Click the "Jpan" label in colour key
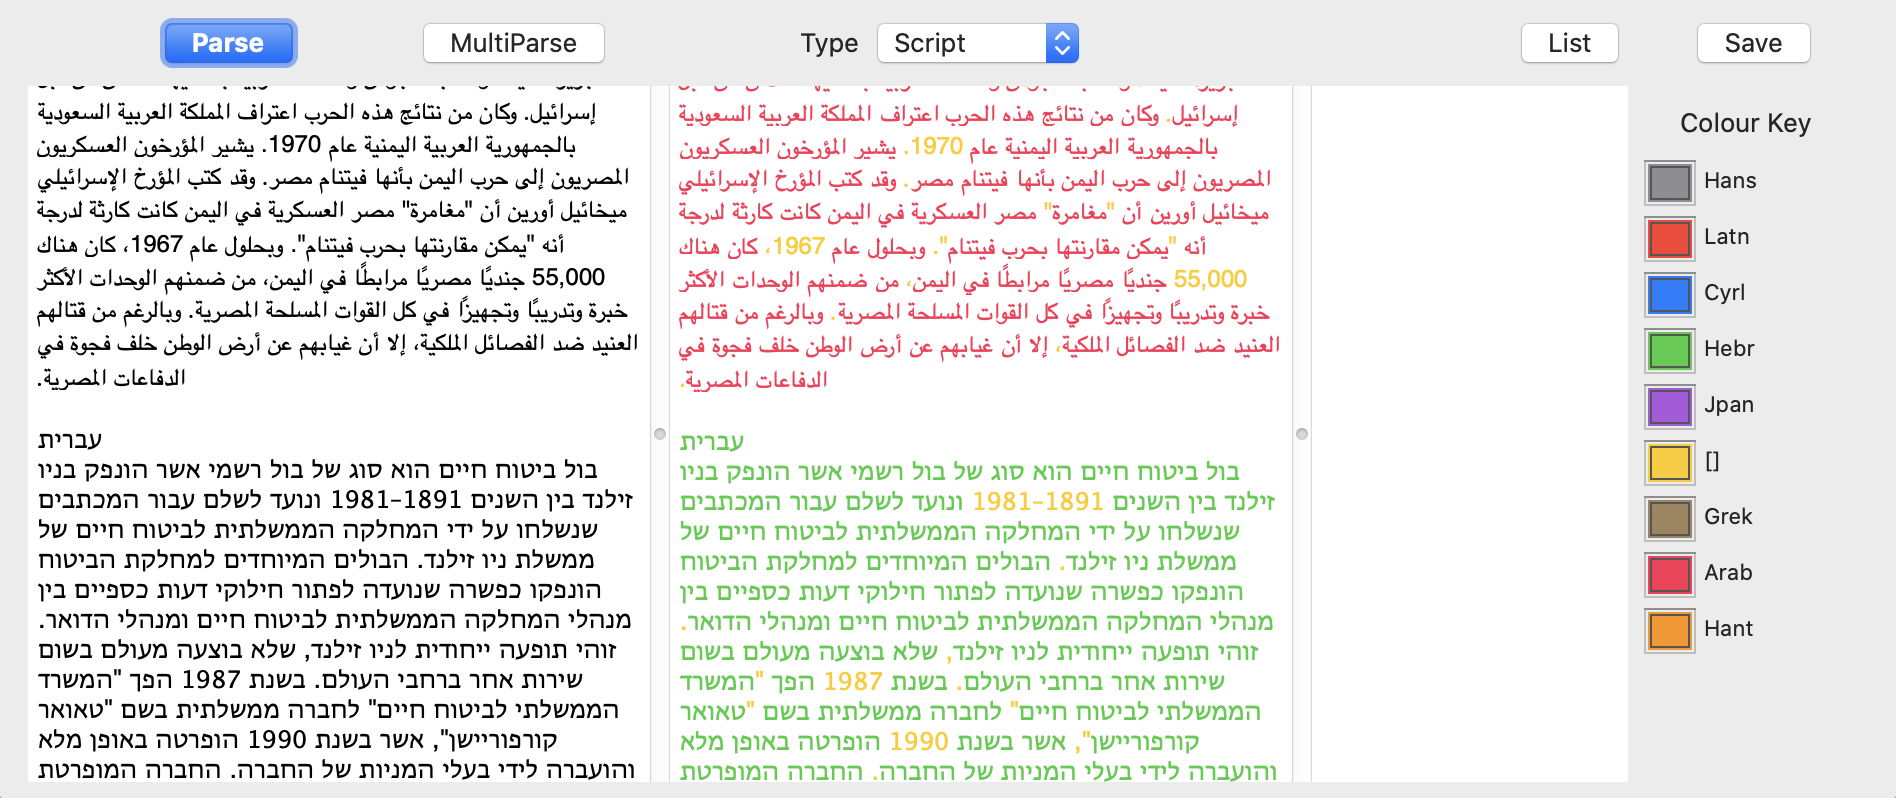Screen dimensions: 1896x798 1729,405
